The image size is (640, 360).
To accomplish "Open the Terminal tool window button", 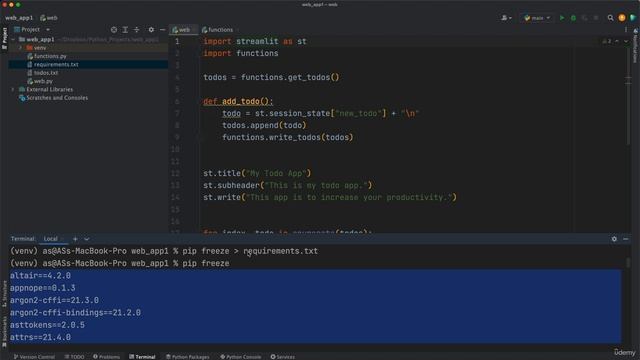I will pyautogui.click(x=142, y=357).
